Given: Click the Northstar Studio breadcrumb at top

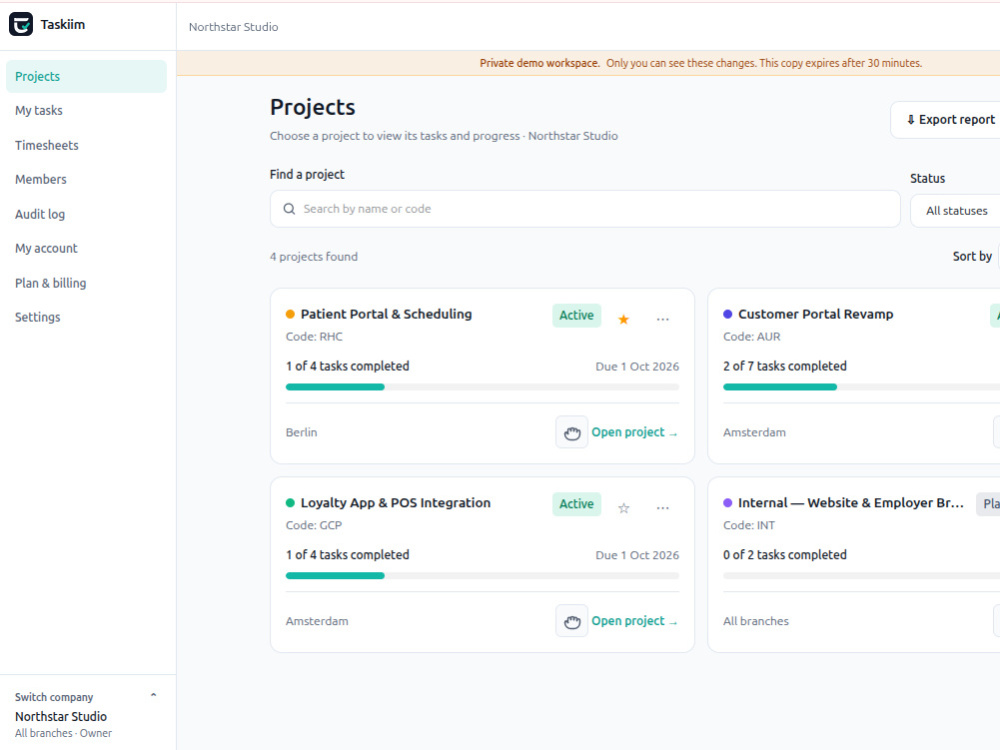Looking at the screenshot, I should click(x=233, y=27).
